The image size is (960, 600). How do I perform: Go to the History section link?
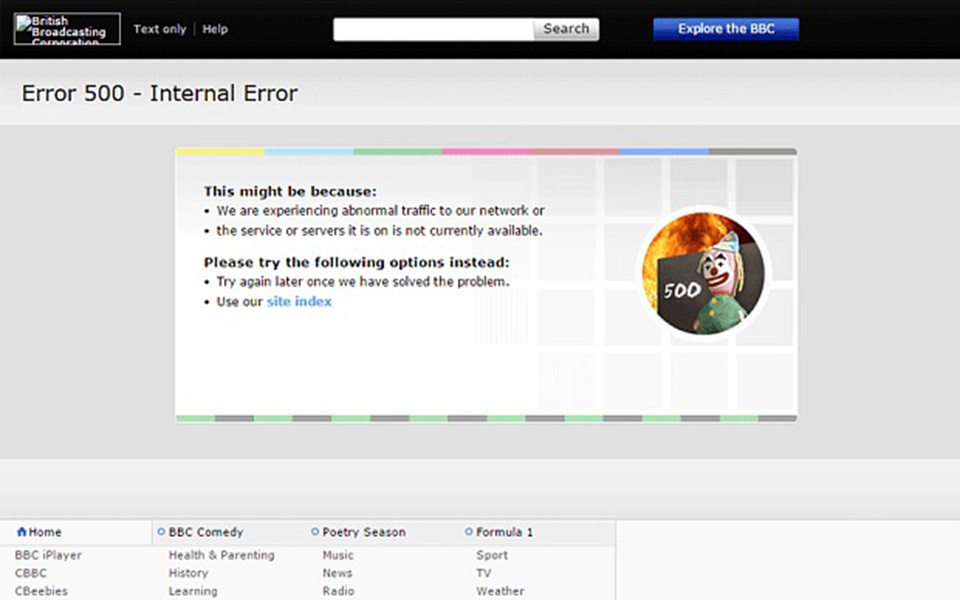[188, 573]
